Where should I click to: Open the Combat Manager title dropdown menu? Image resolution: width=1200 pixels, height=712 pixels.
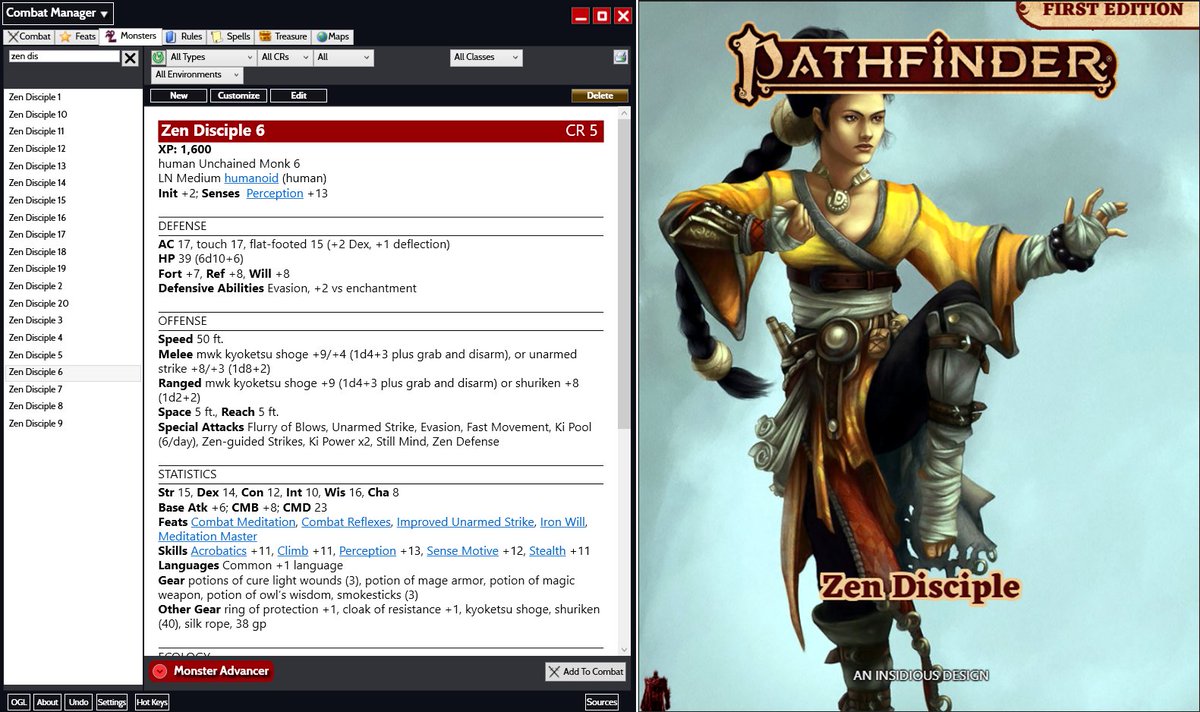pyautogui.click(x=58, y=13)
